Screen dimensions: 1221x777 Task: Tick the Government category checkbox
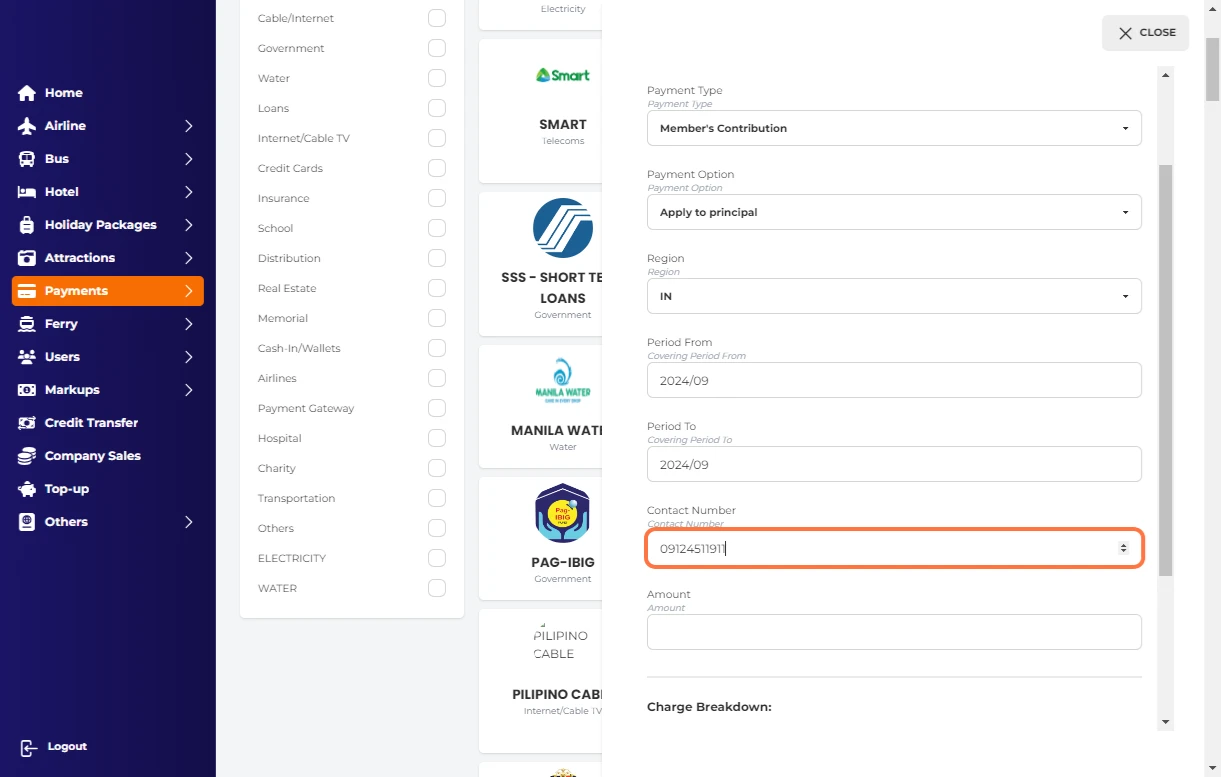click(x=437, y=48)
